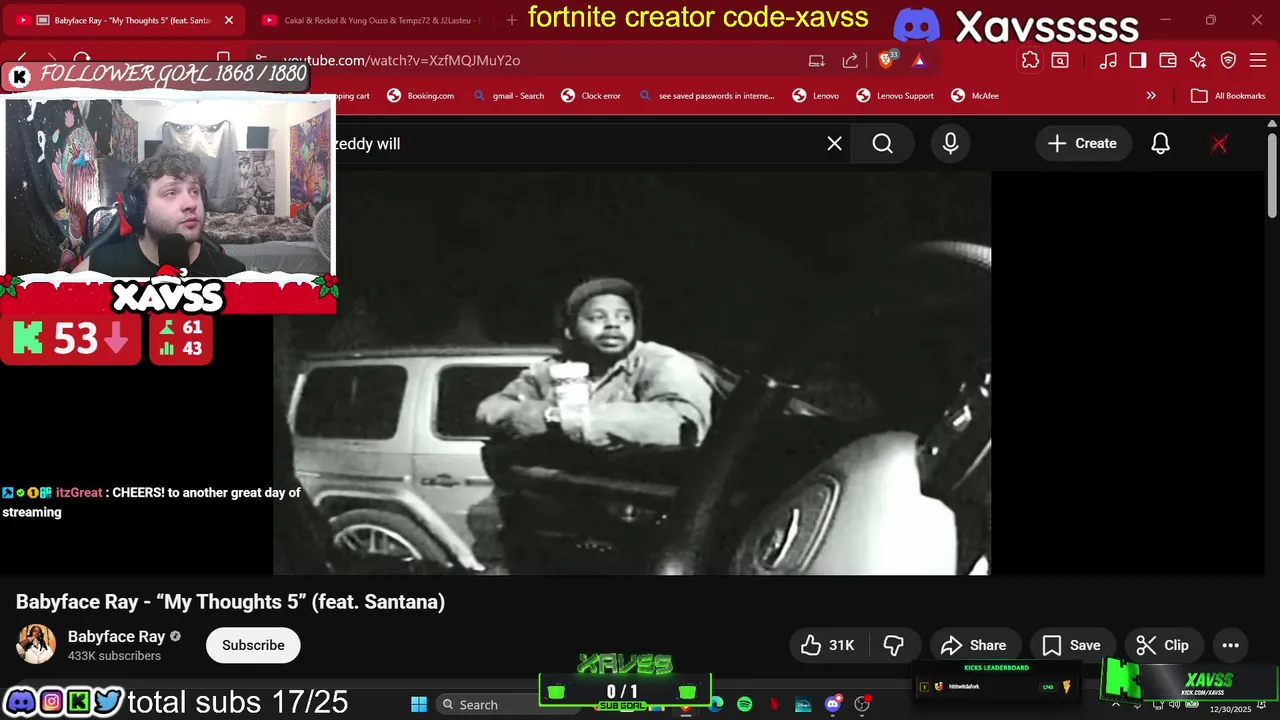Screen dimensions: 1280x720
Task: Open the Windows Start menu
Action: [x=419, y=704]
